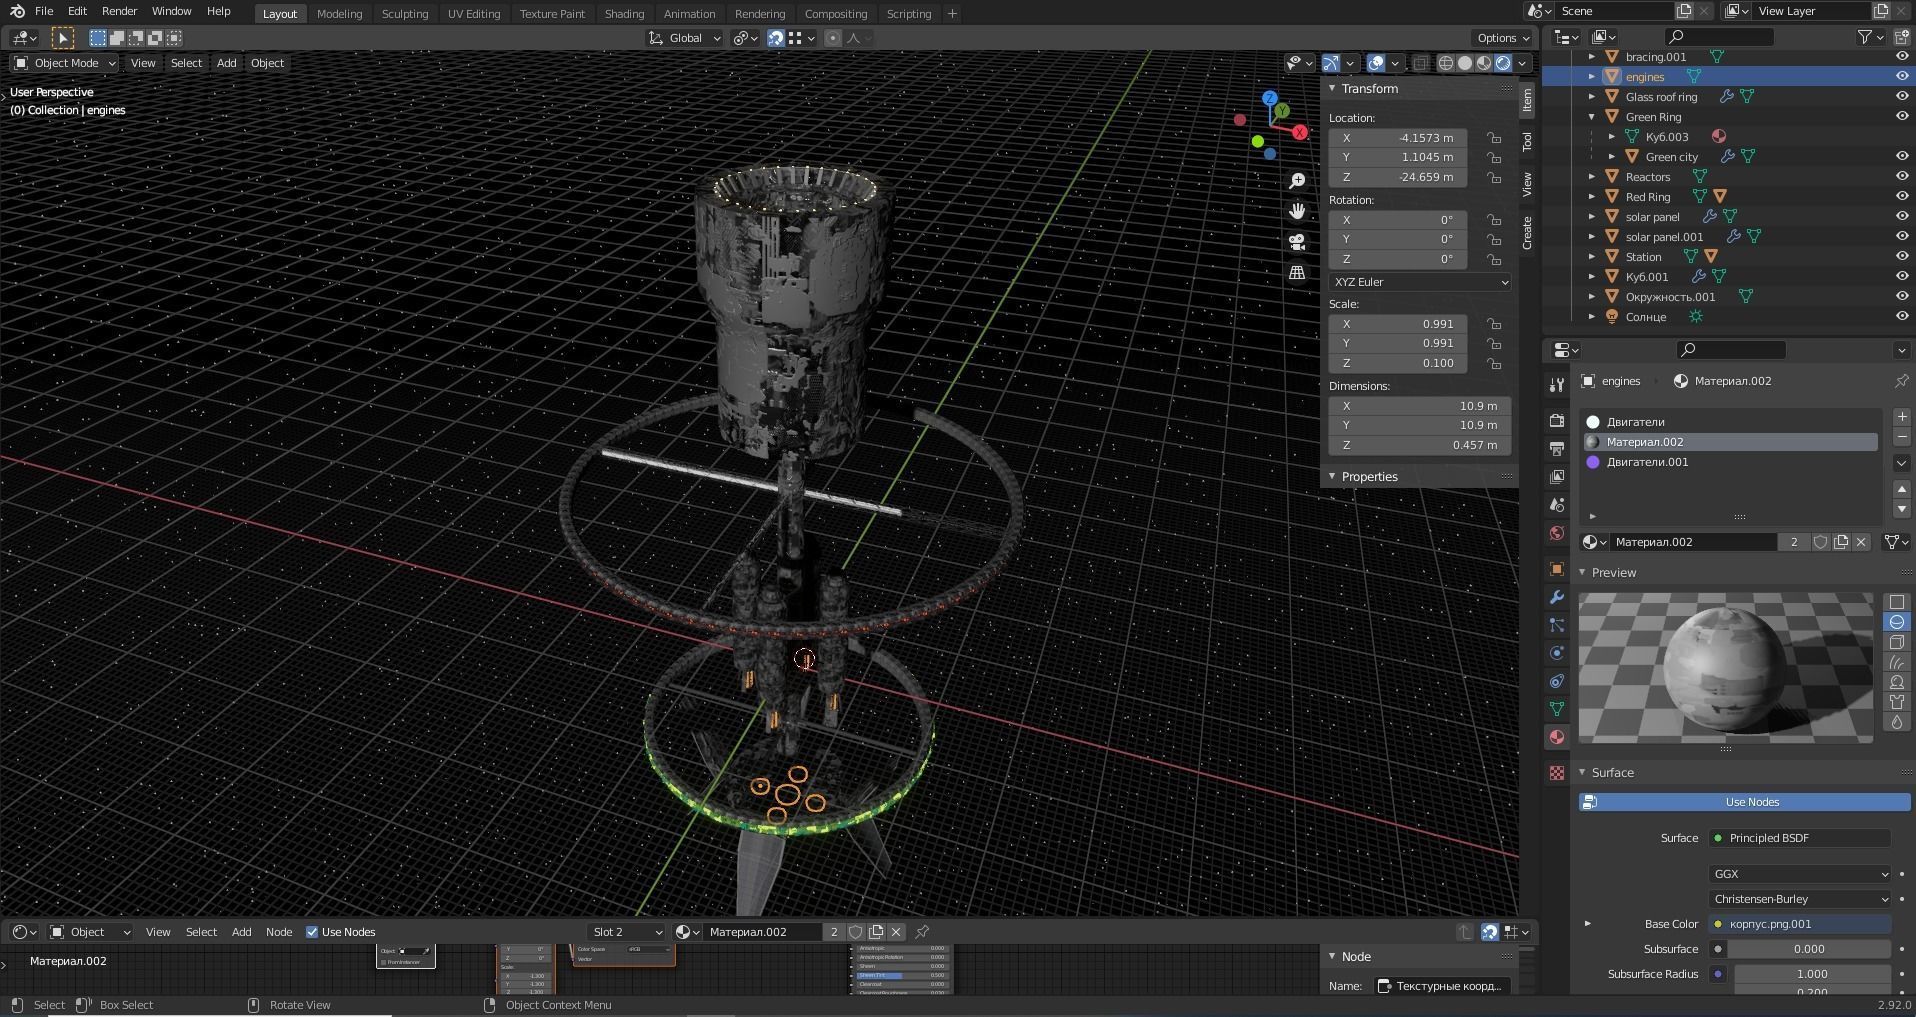Open the Texture properties checker tab icon
The height and width of the screenshot is (1017, 1916).
(1556, 773)
